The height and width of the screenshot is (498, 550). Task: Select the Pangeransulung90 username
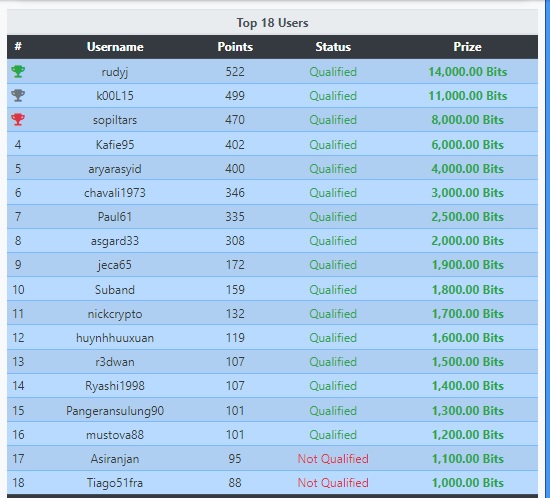coord(115,411)
